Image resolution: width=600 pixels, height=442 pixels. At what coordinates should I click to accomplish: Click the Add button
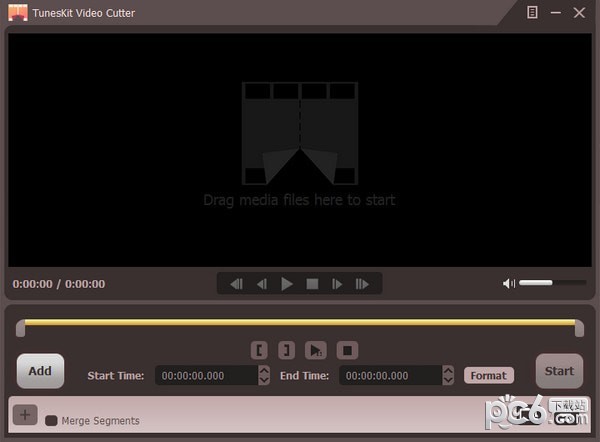pyautogui.click(x=40, y=371)
